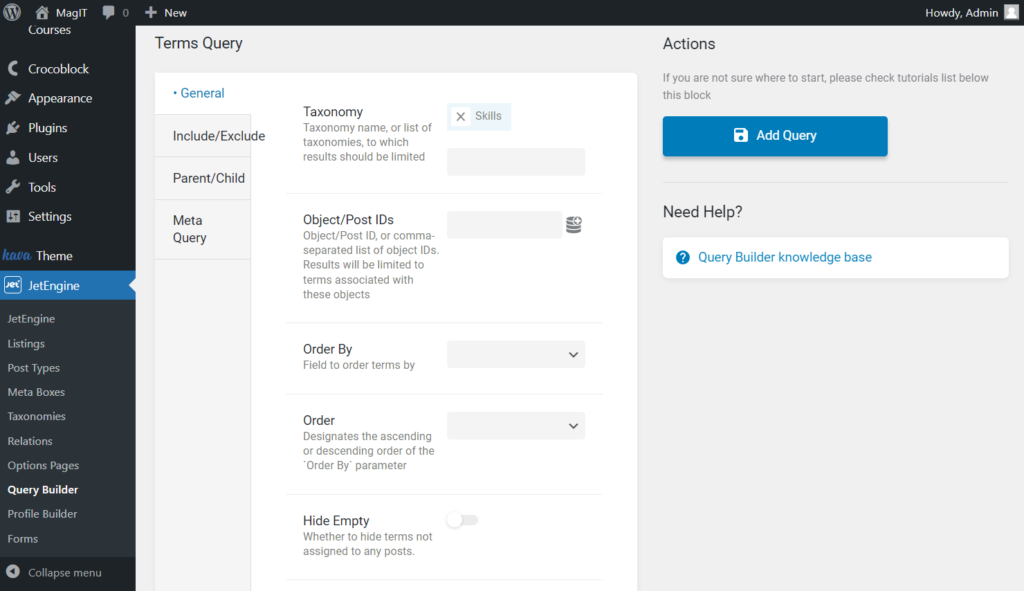Open the Relations submenu item

30,441
